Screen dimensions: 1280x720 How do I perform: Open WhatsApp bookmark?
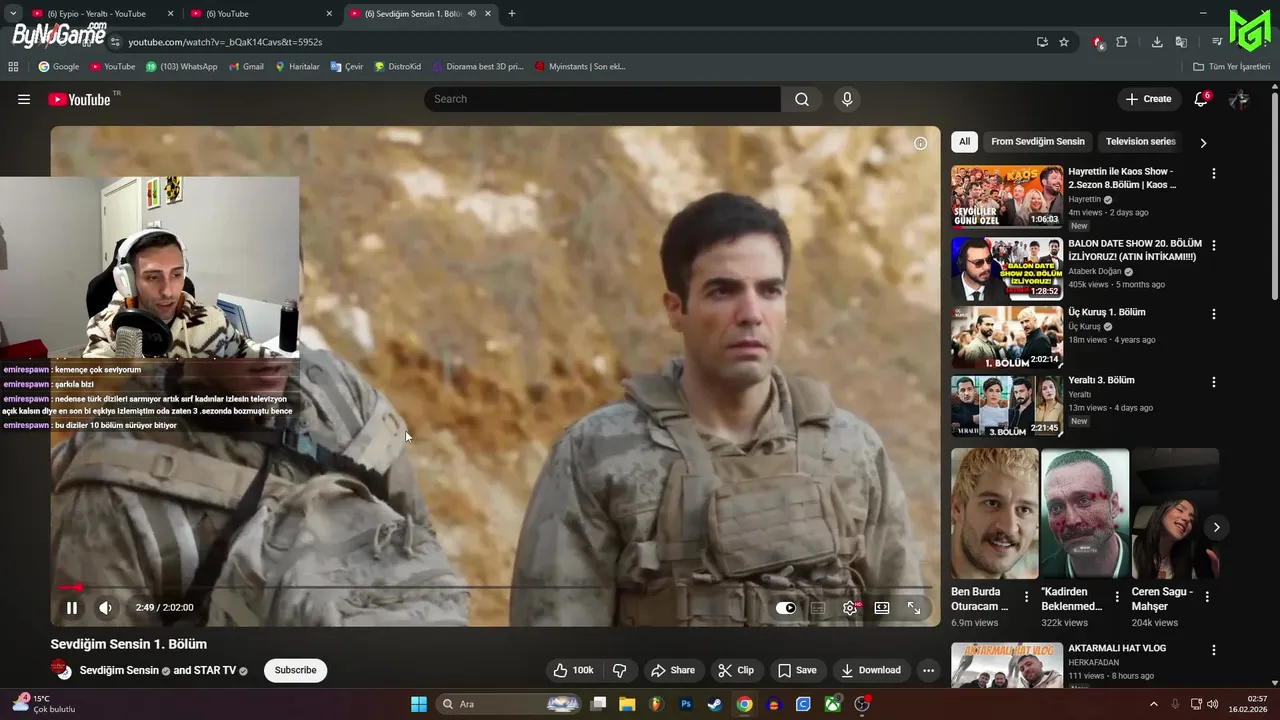pos(181,67)
